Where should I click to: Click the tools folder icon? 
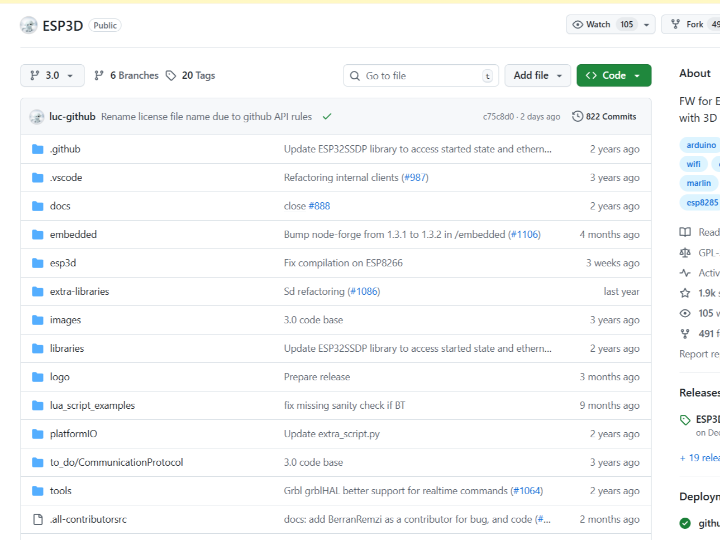(38, 491)
